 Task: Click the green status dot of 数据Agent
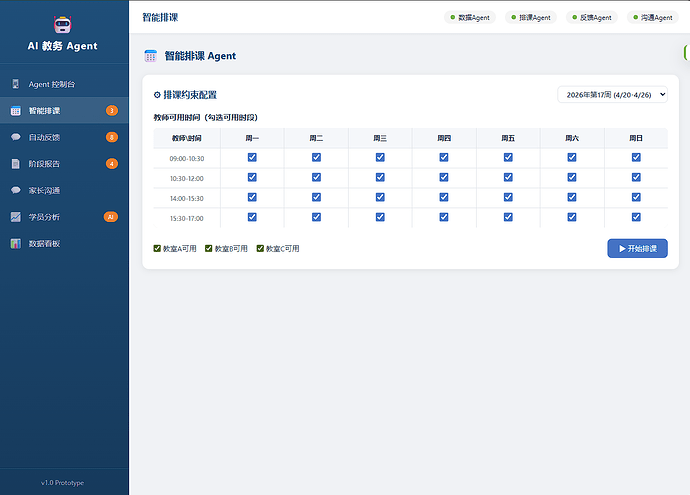coord(452,17)
